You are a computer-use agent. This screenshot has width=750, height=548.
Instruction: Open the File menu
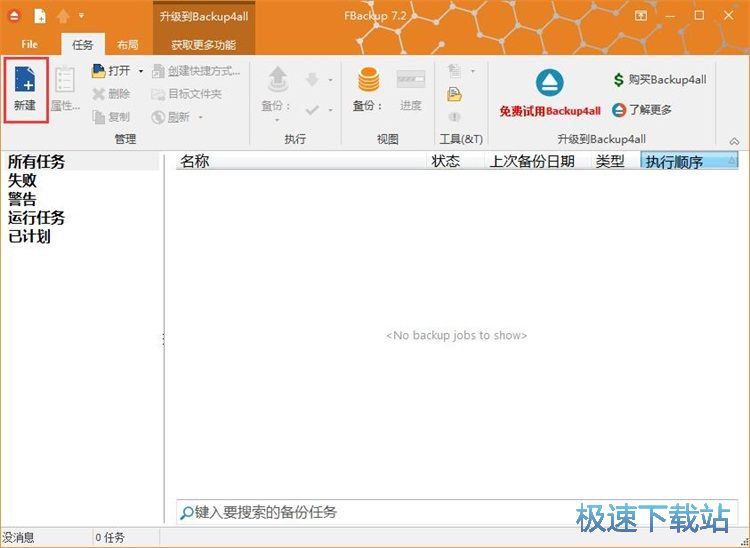click(x=29, y=44)
